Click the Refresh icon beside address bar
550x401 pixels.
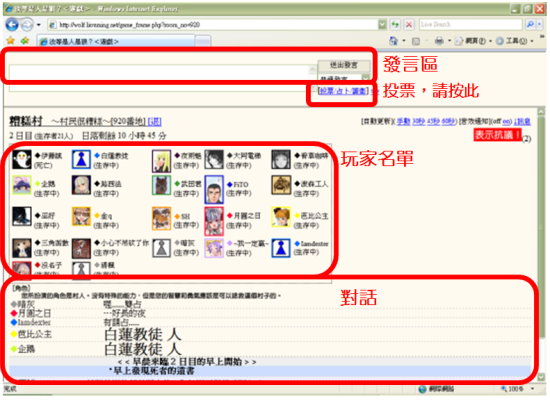[395, 25]
